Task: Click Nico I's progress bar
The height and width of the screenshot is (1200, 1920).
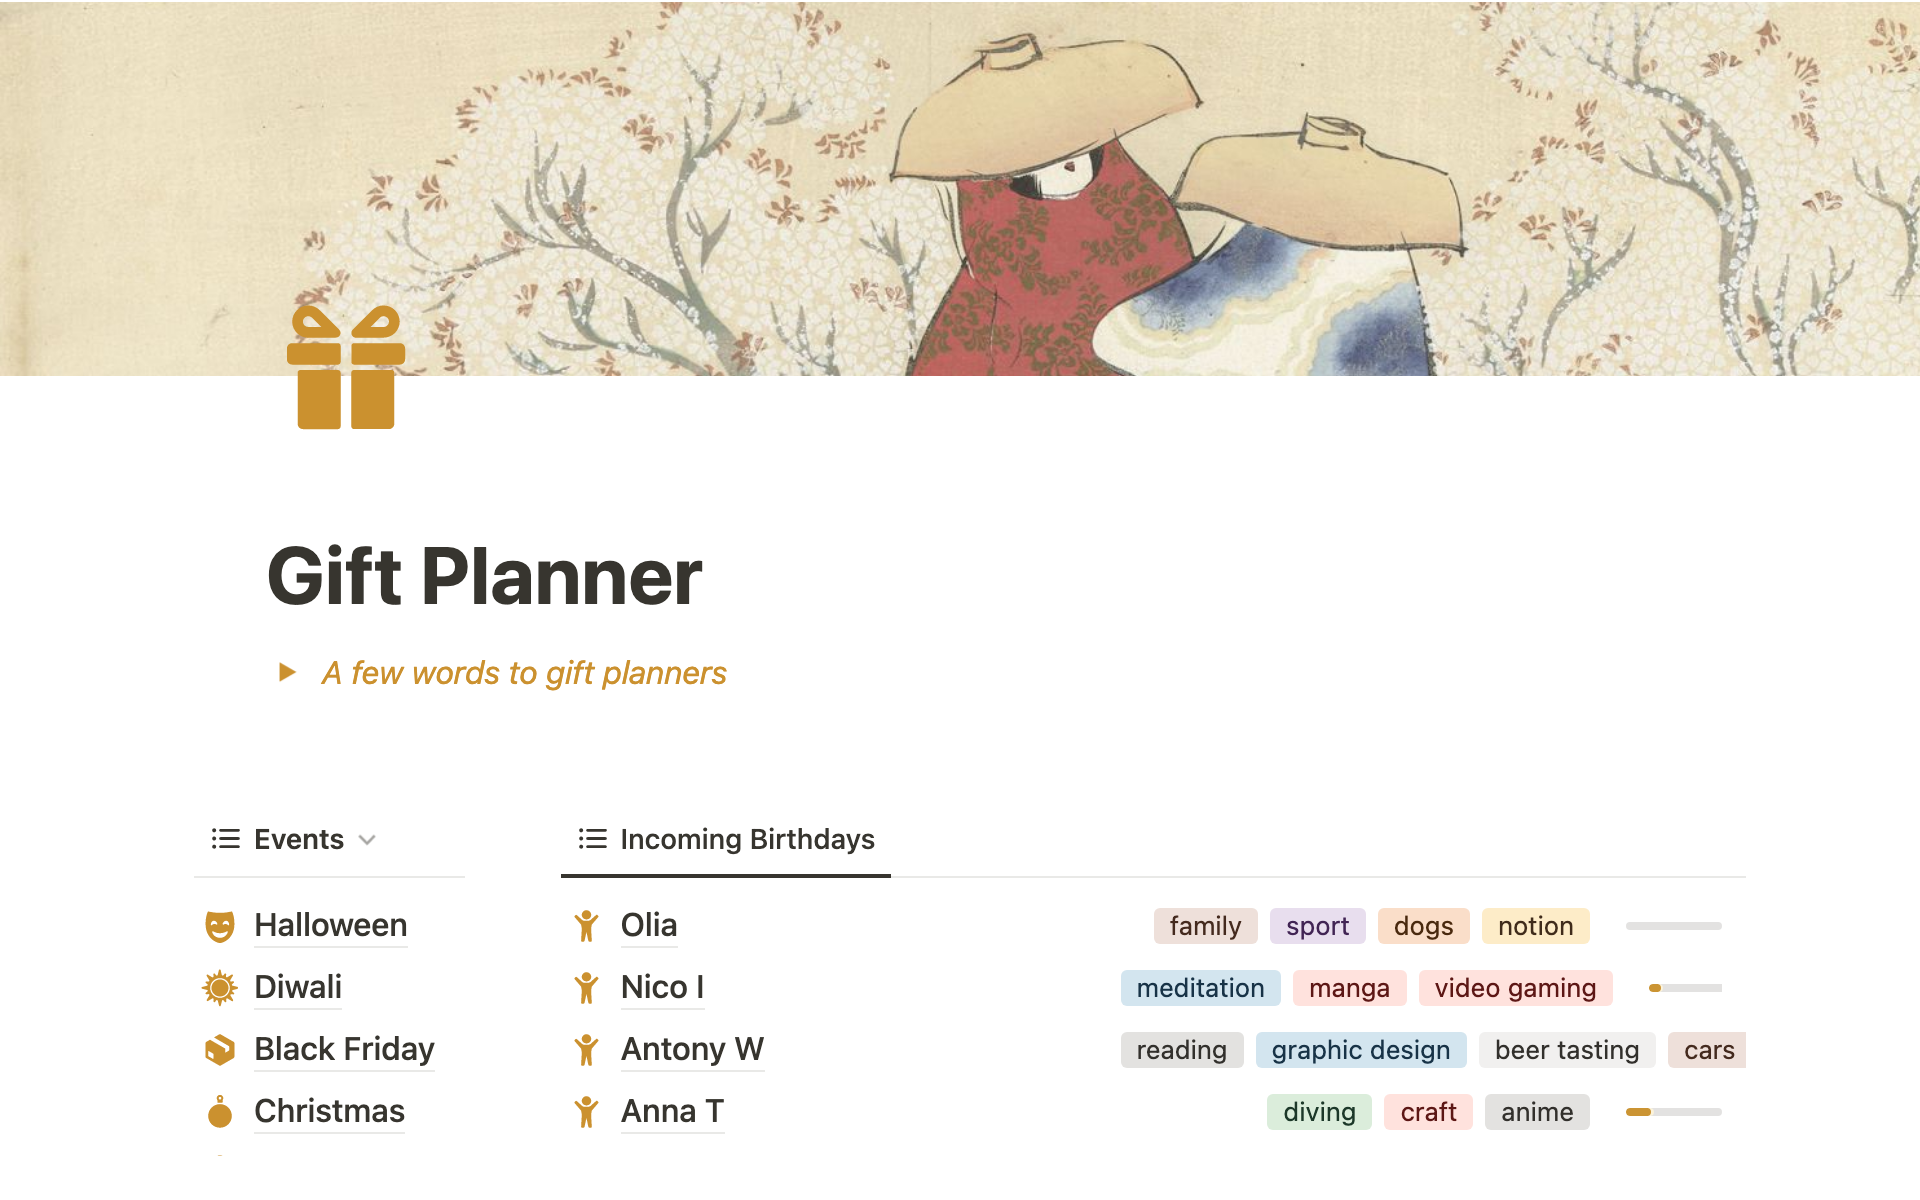Action: click(1685, 988)
